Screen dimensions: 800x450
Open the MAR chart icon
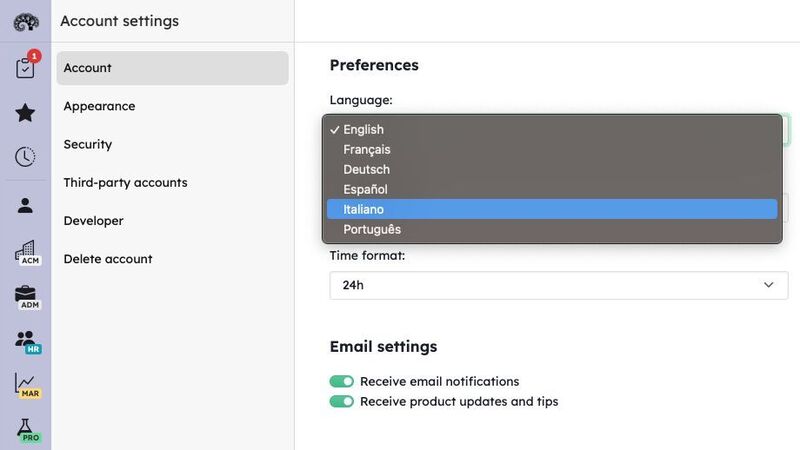point(27,386)
